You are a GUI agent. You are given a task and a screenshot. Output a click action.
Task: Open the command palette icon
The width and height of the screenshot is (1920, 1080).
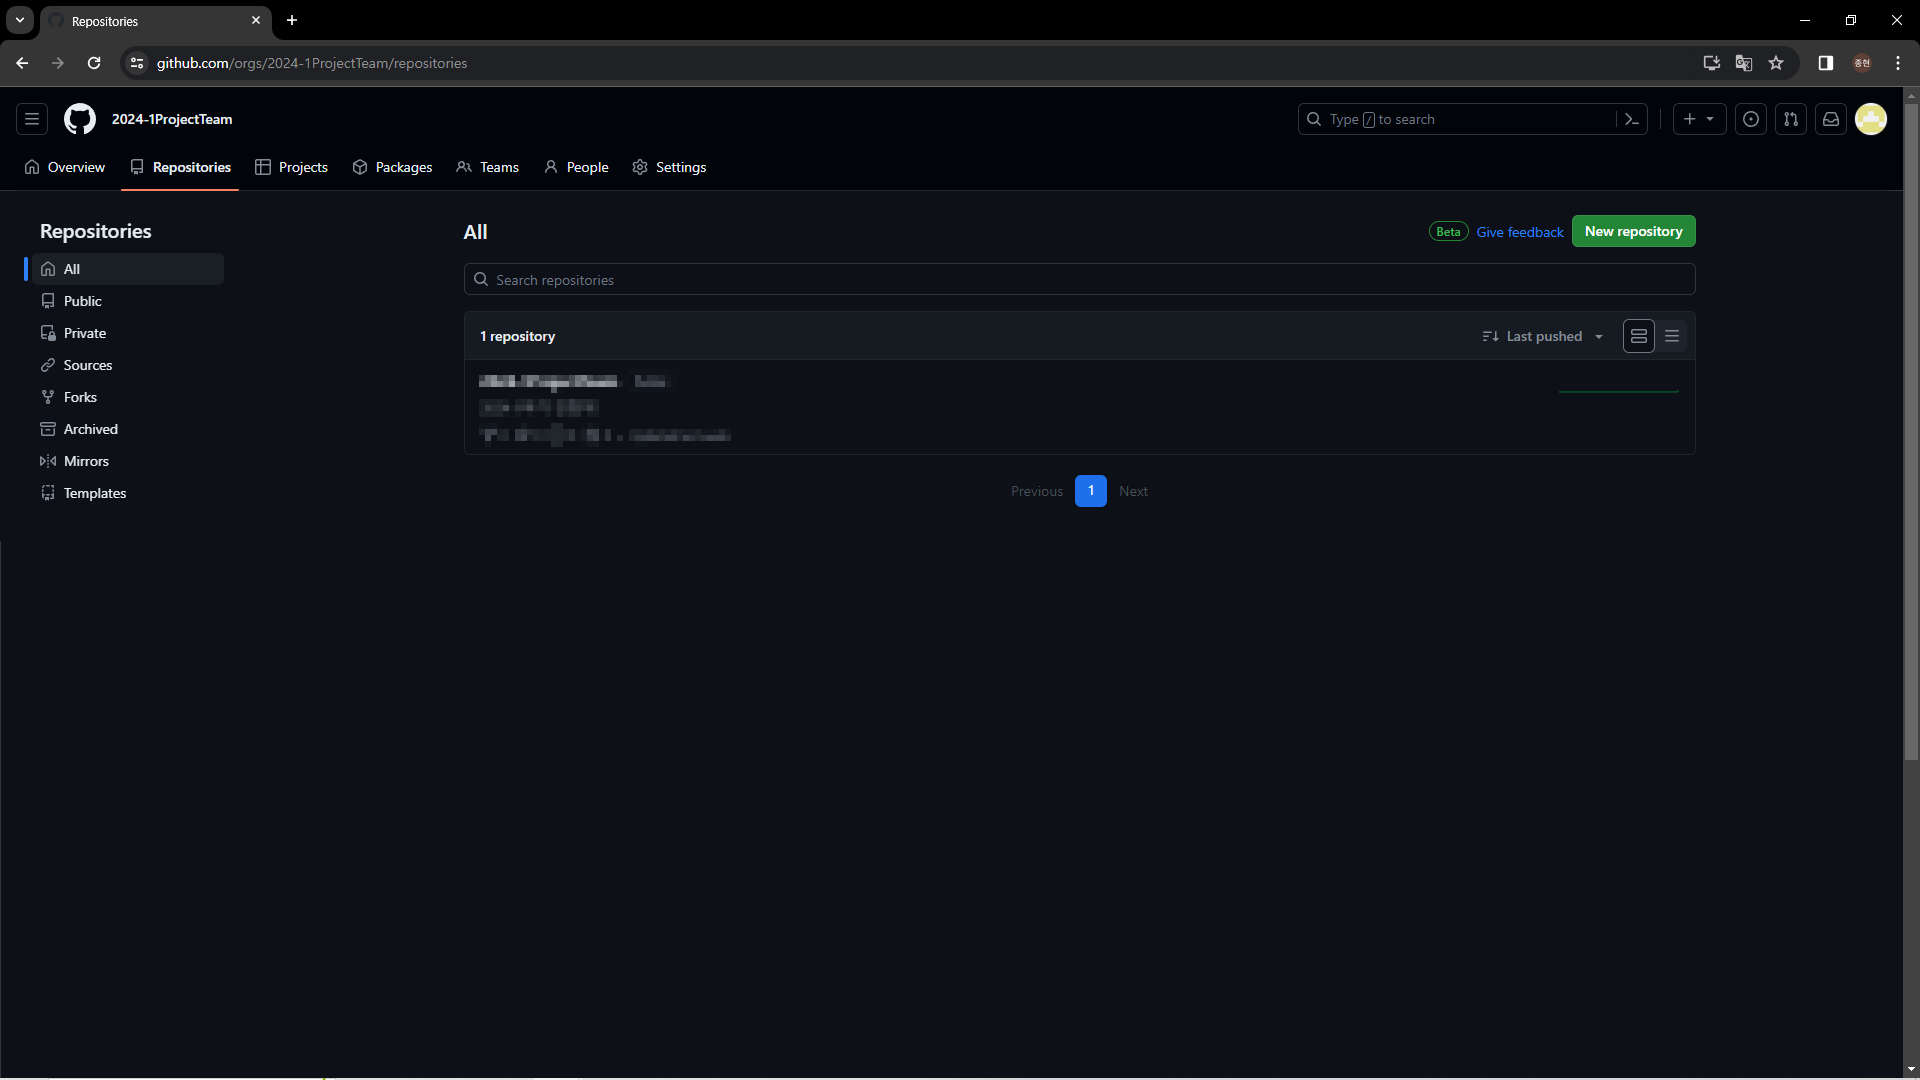click(x=1632, y=119)
